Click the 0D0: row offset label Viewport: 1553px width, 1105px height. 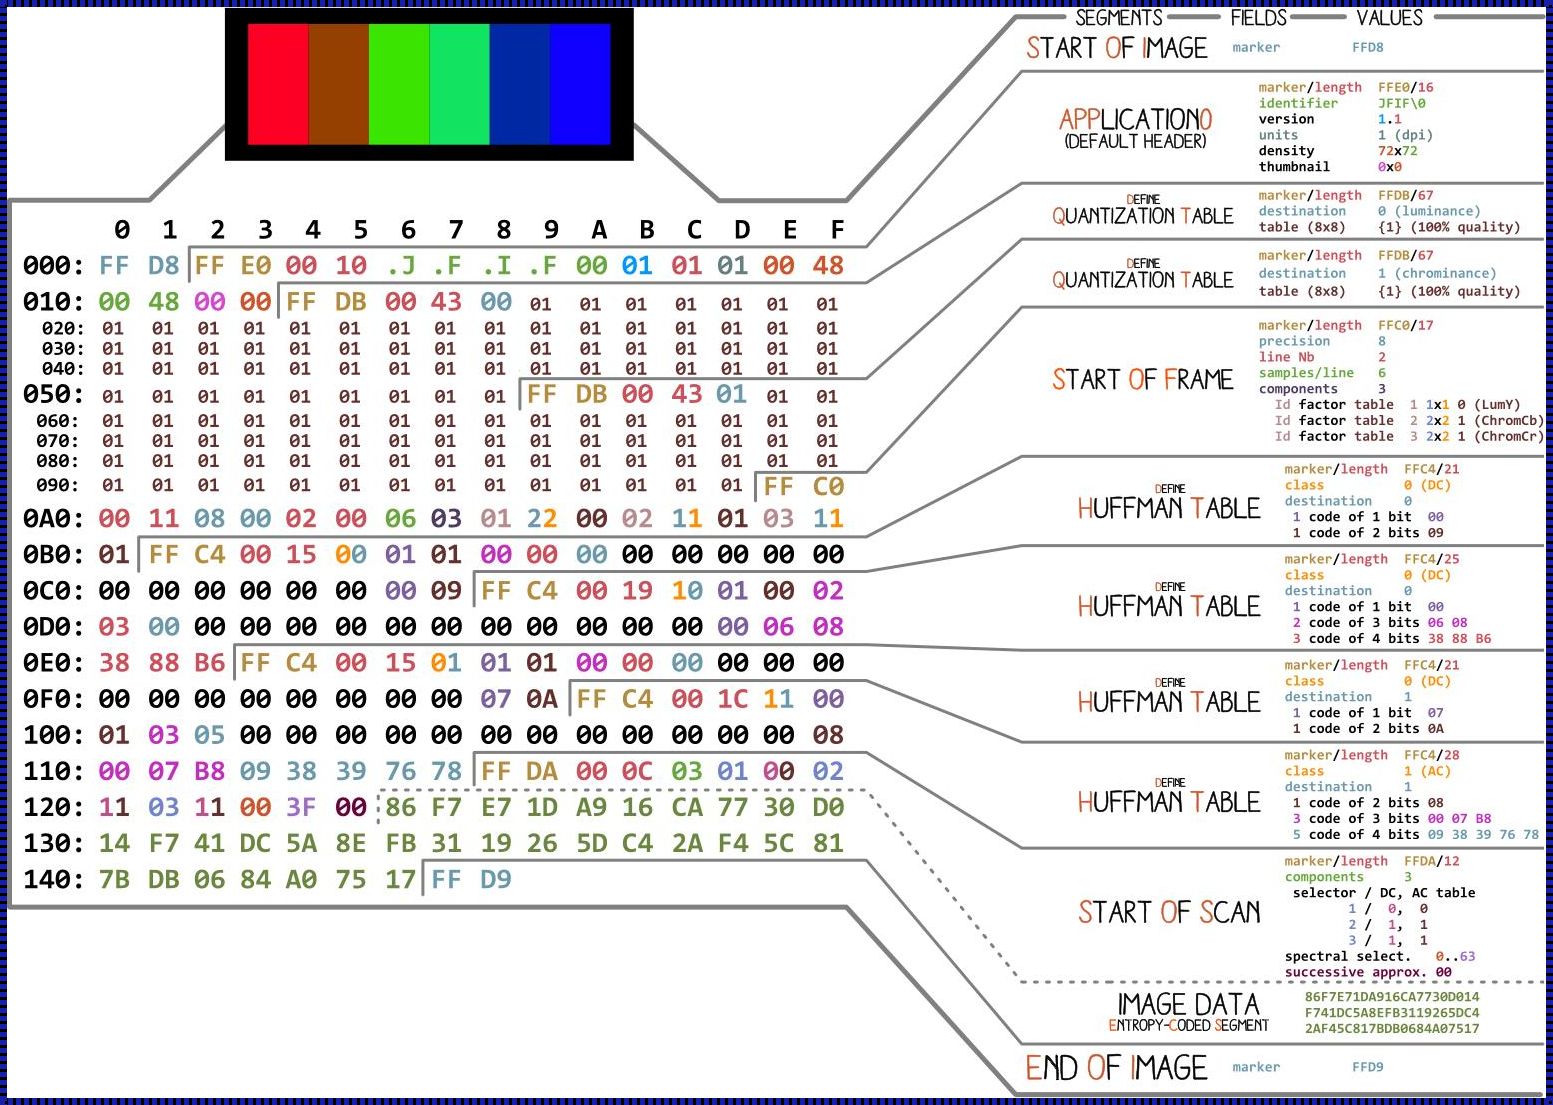54,627
